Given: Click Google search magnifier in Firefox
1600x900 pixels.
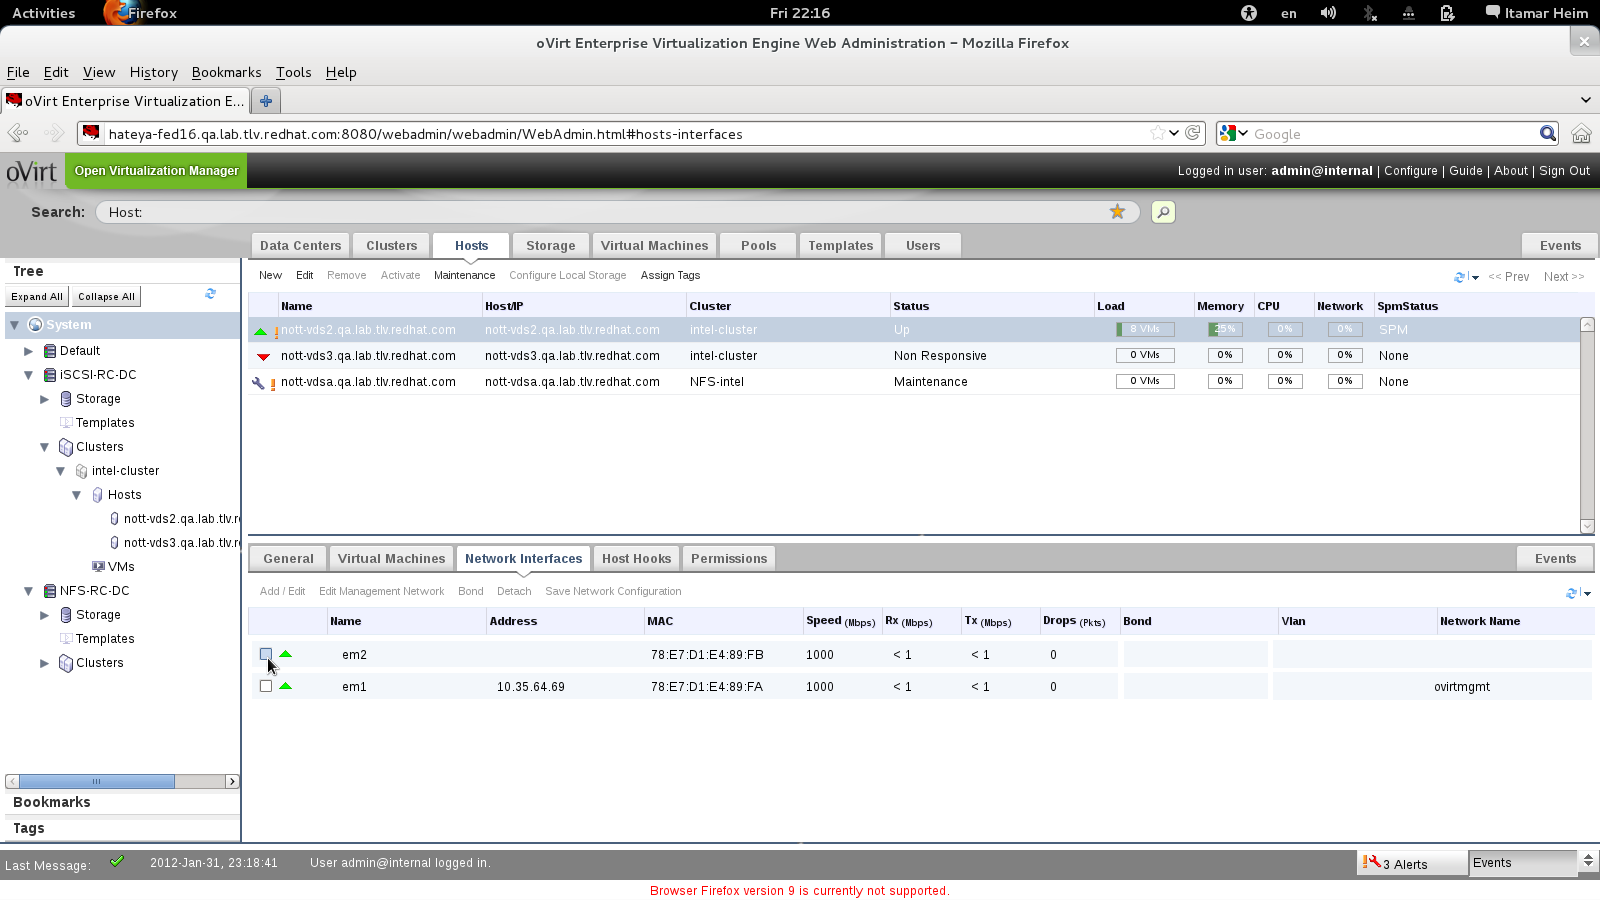Looking at the screenshot, I should pyautogui.click(x=1548, y=133).
